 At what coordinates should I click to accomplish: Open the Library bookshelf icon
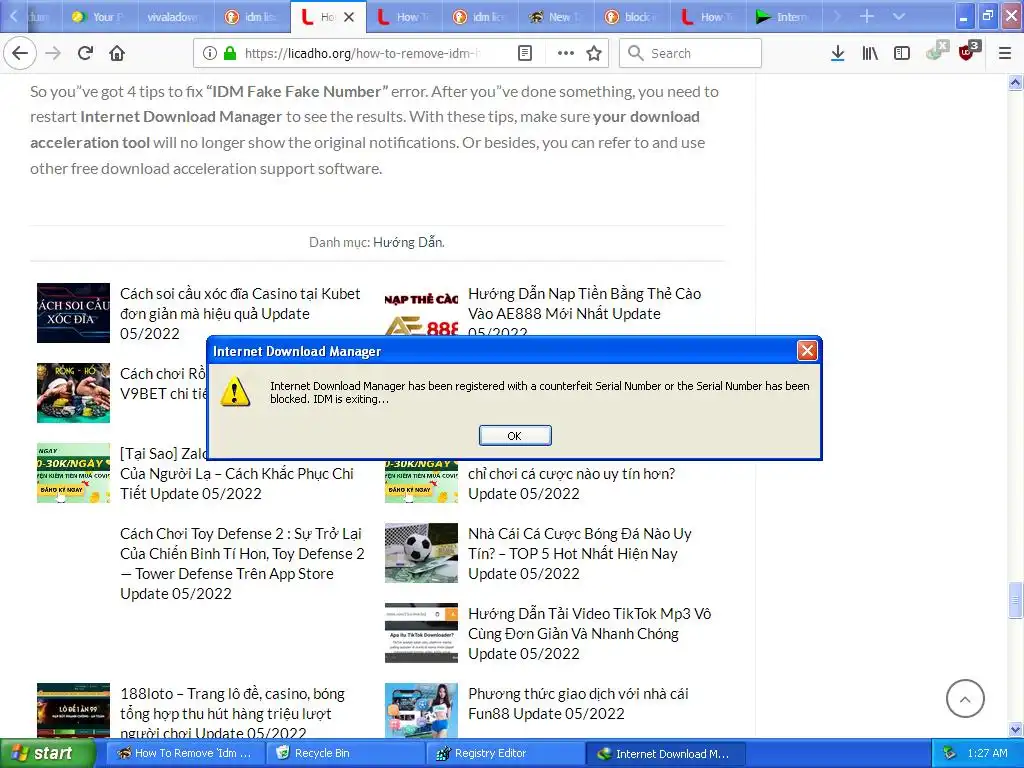[870, 53]
